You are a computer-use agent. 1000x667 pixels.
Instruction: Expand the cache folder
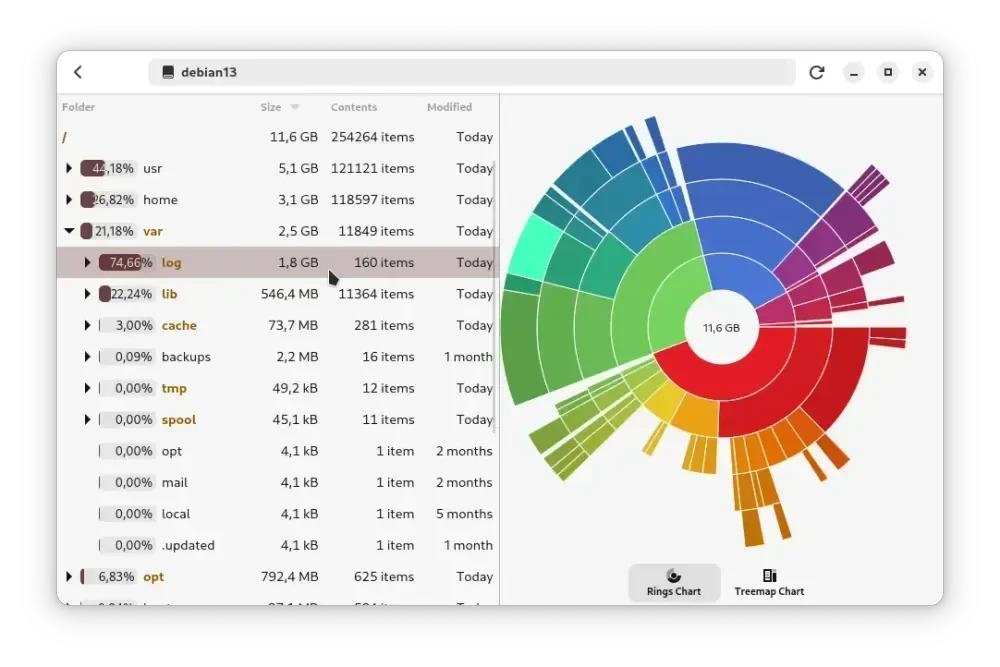pyautogui.click(x=87, y=325)
